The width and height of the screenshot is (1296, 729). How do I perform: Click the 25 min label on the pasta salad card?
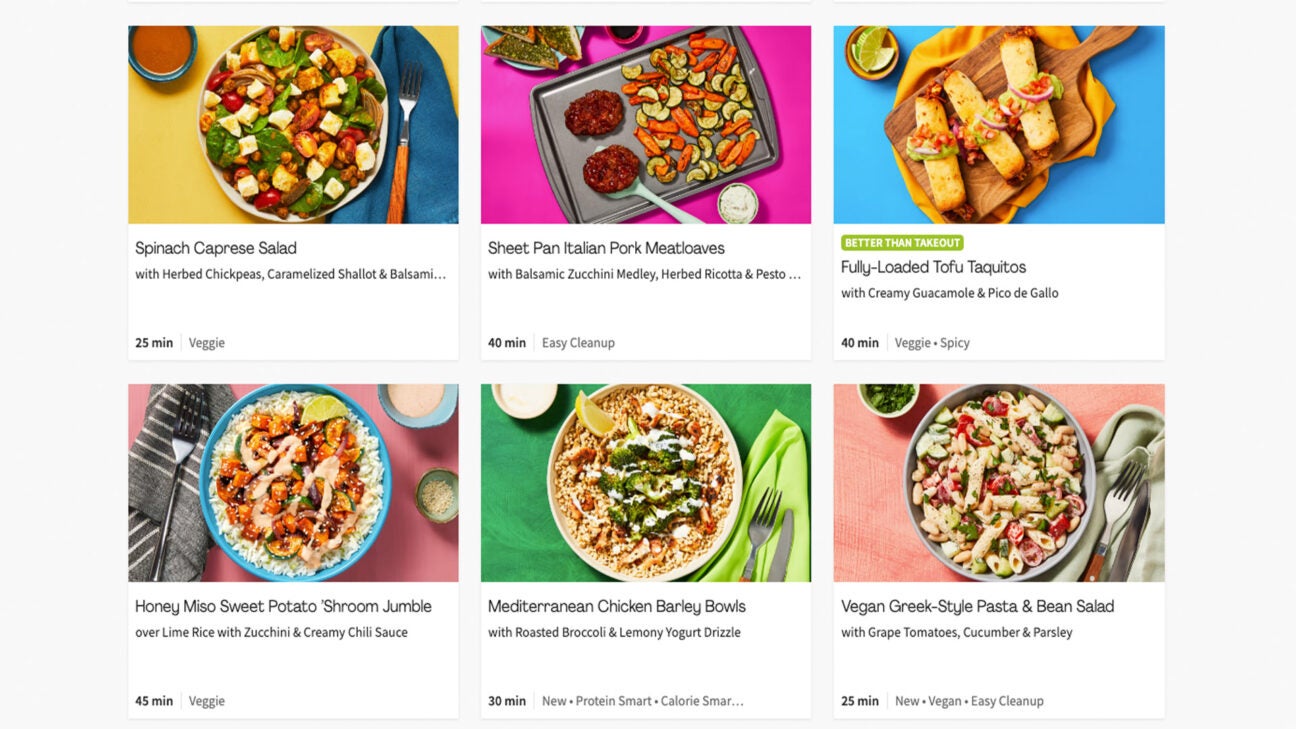click(859, 700)
